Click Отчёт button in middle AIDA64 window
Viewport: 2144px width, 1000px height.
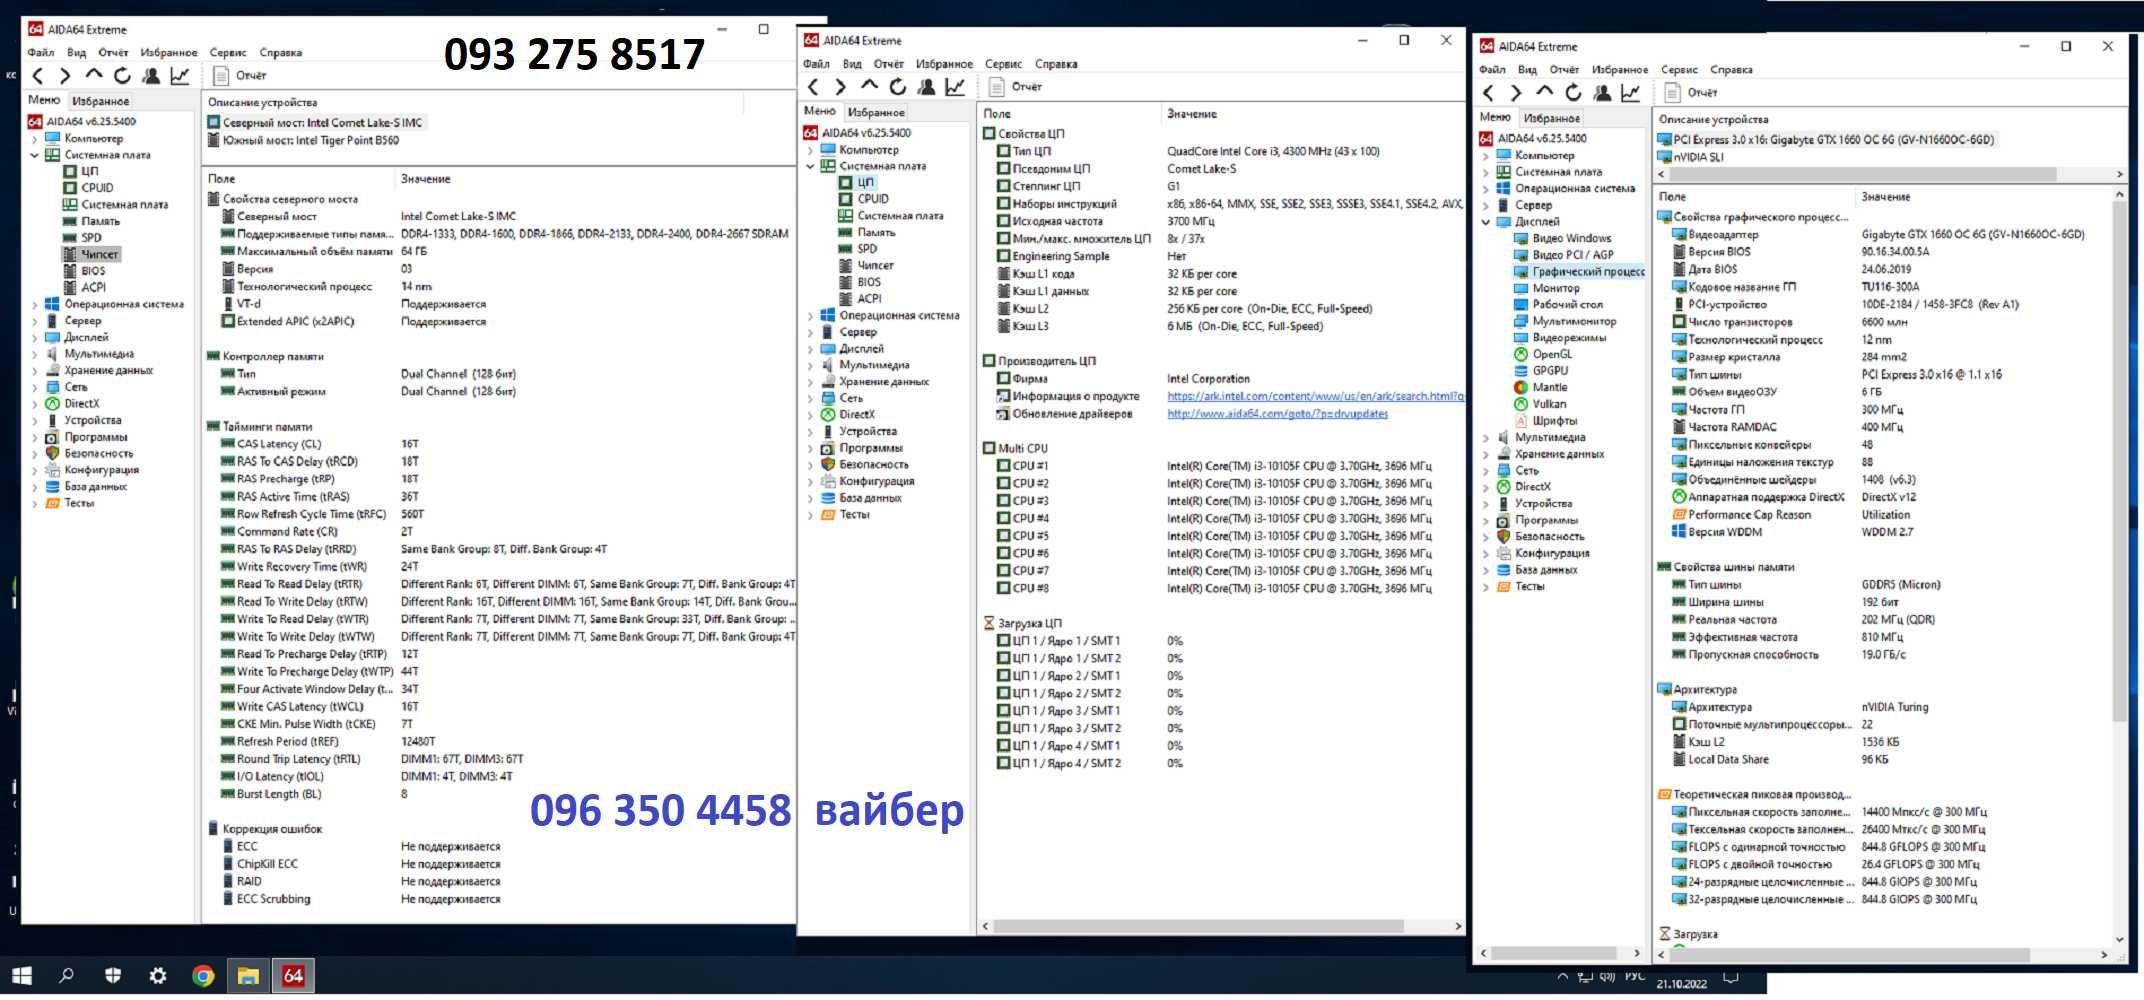(x=1015, y=87)
